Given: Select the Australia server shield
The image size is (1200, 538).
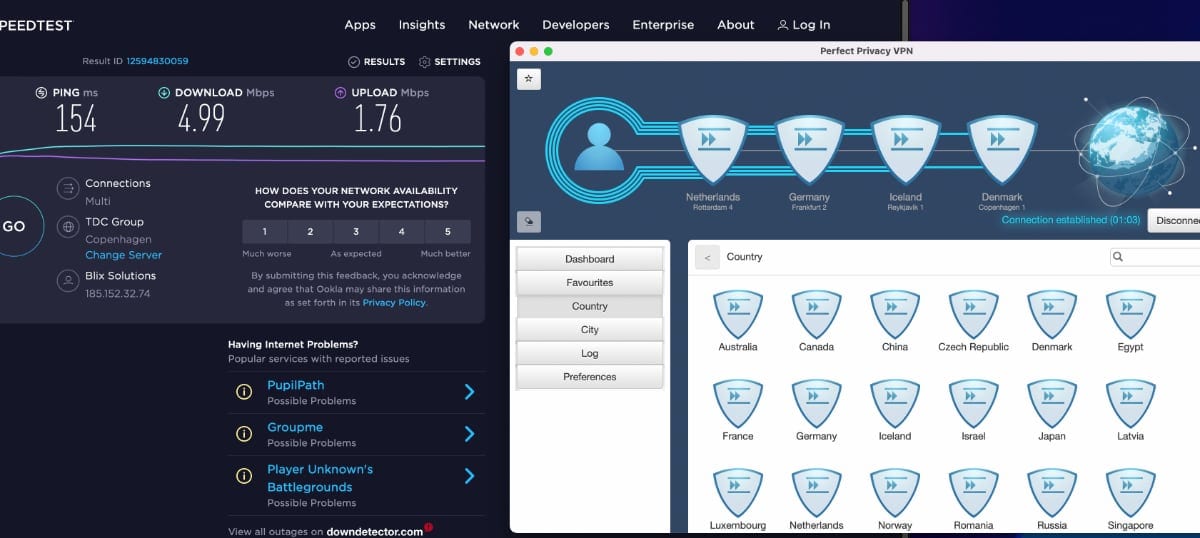Looking at the screenshot, I should tap(738, 314).
